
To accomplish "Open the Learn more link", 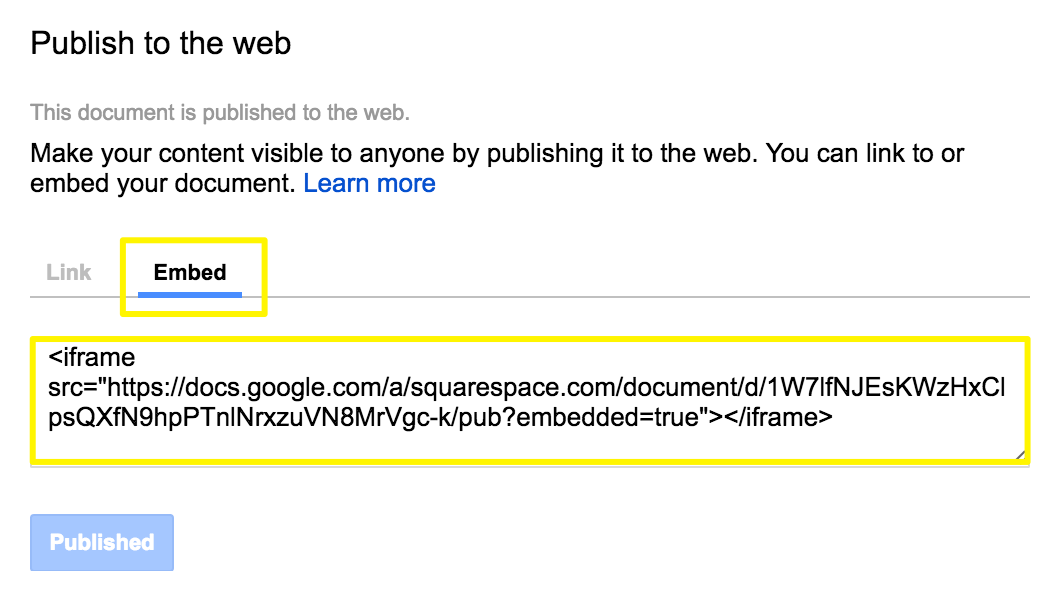I will [369, 184].
